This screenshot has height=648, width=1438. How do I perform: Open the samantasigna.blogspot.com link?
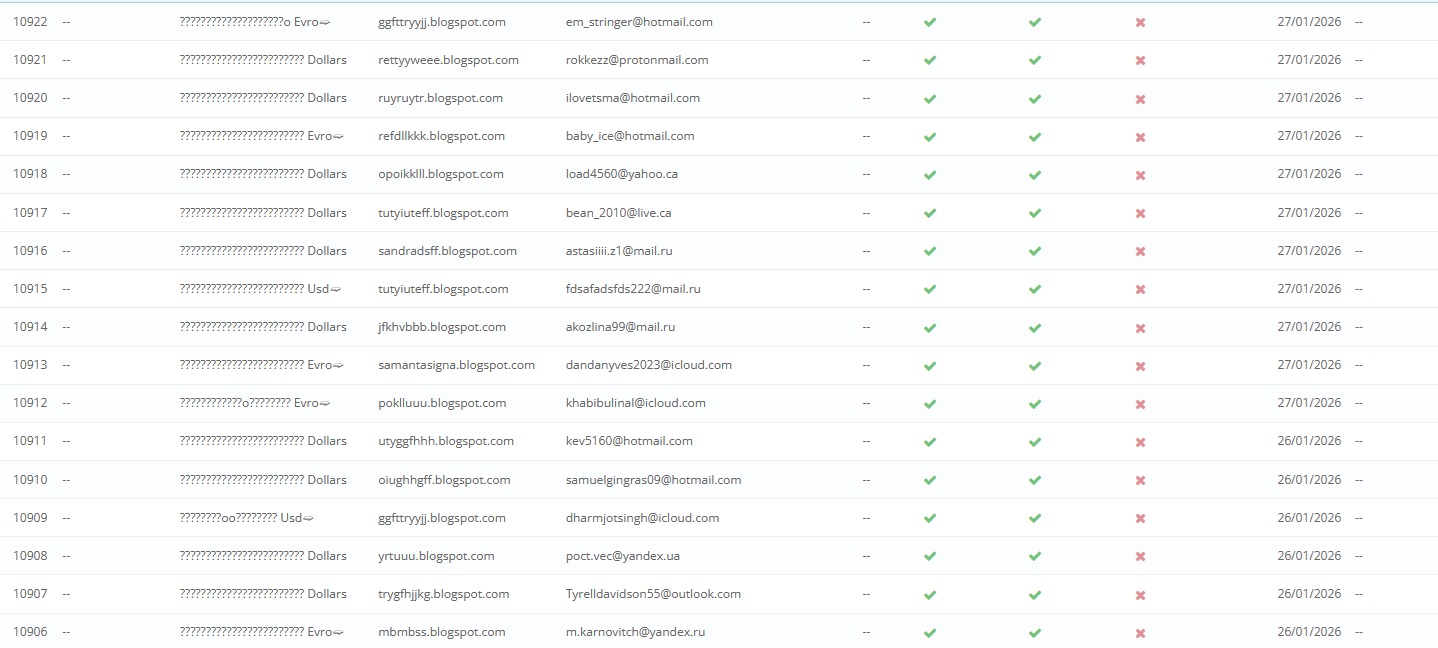[456, 365]
